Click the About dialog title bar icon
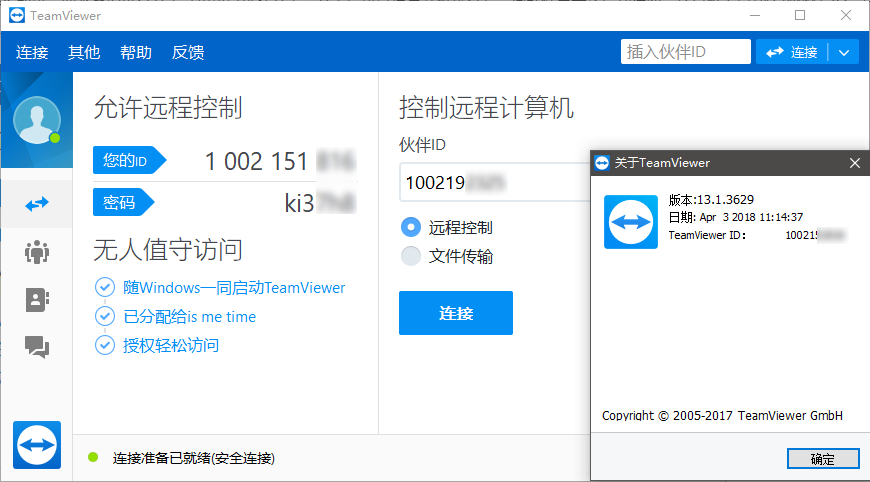The width and height of the screenshot is (870, 482). [x=602, y=163]
